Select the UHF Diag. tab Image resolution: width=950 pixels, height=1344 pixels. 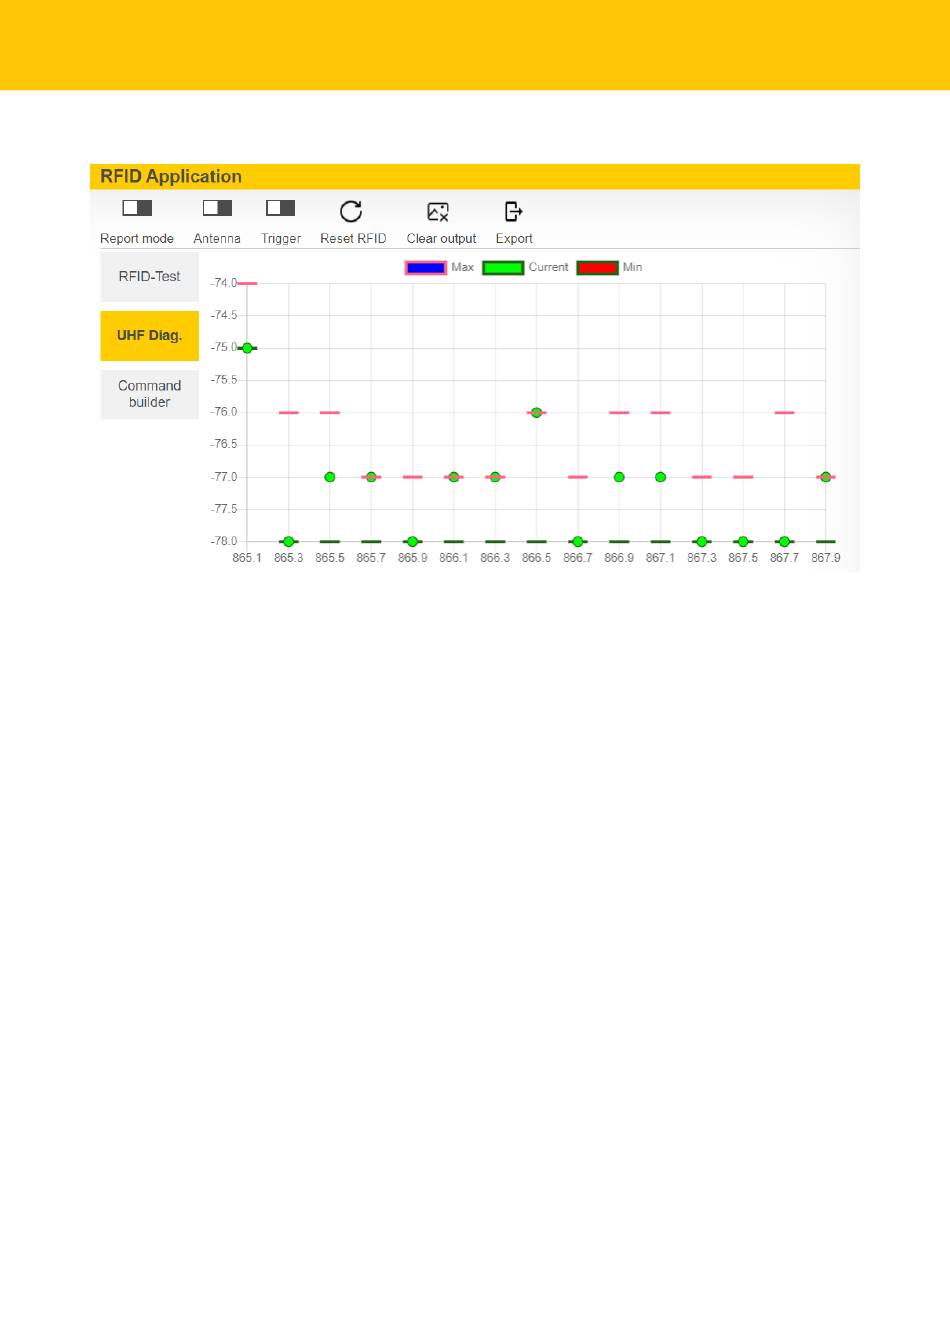[150, 336]
